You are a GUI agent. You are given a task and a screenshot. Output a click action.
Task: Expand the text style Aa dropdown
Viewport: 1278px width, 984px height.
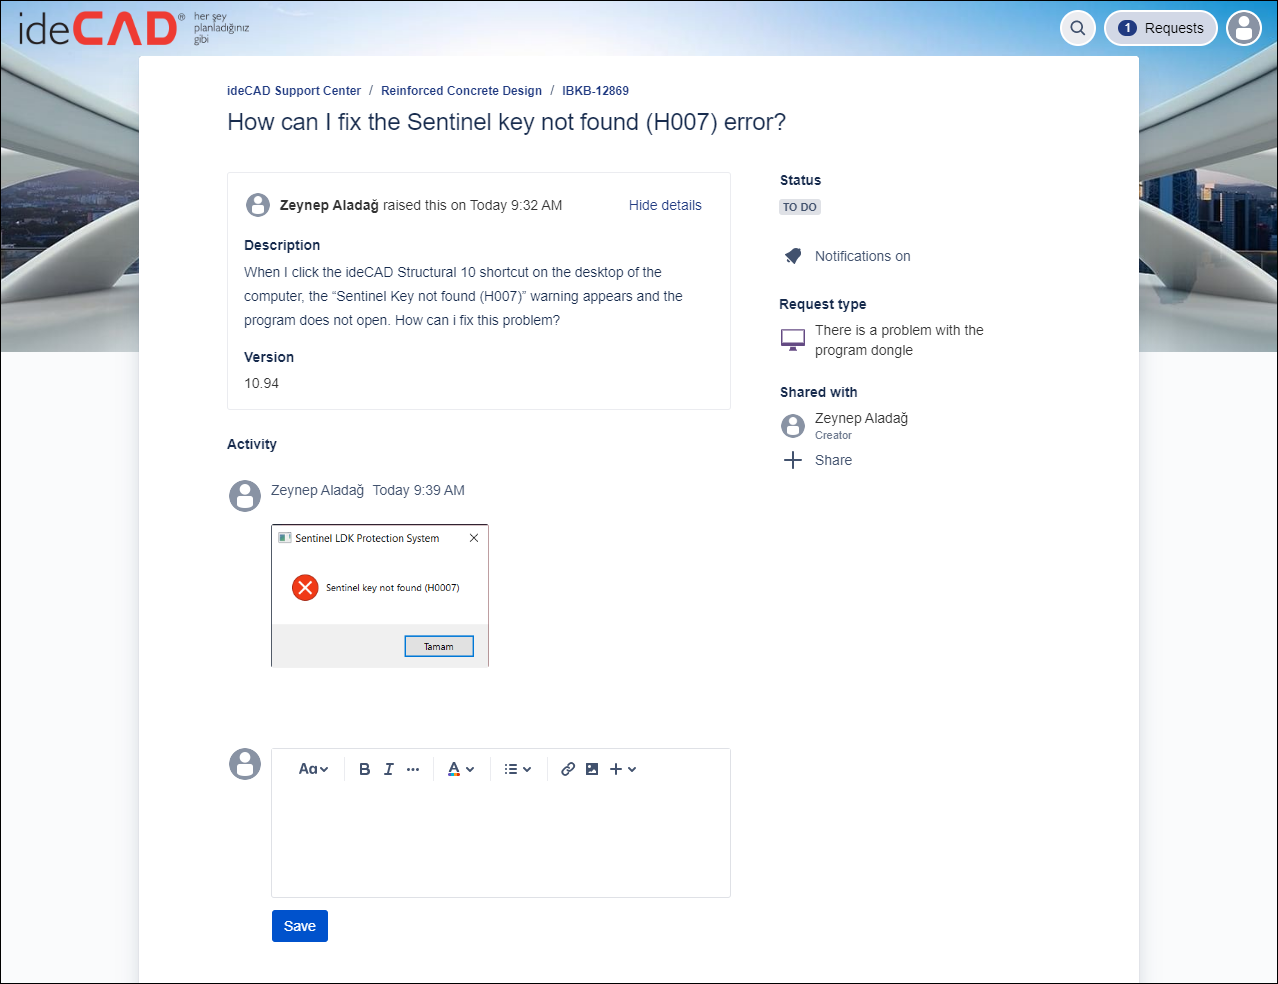[313, 769]
